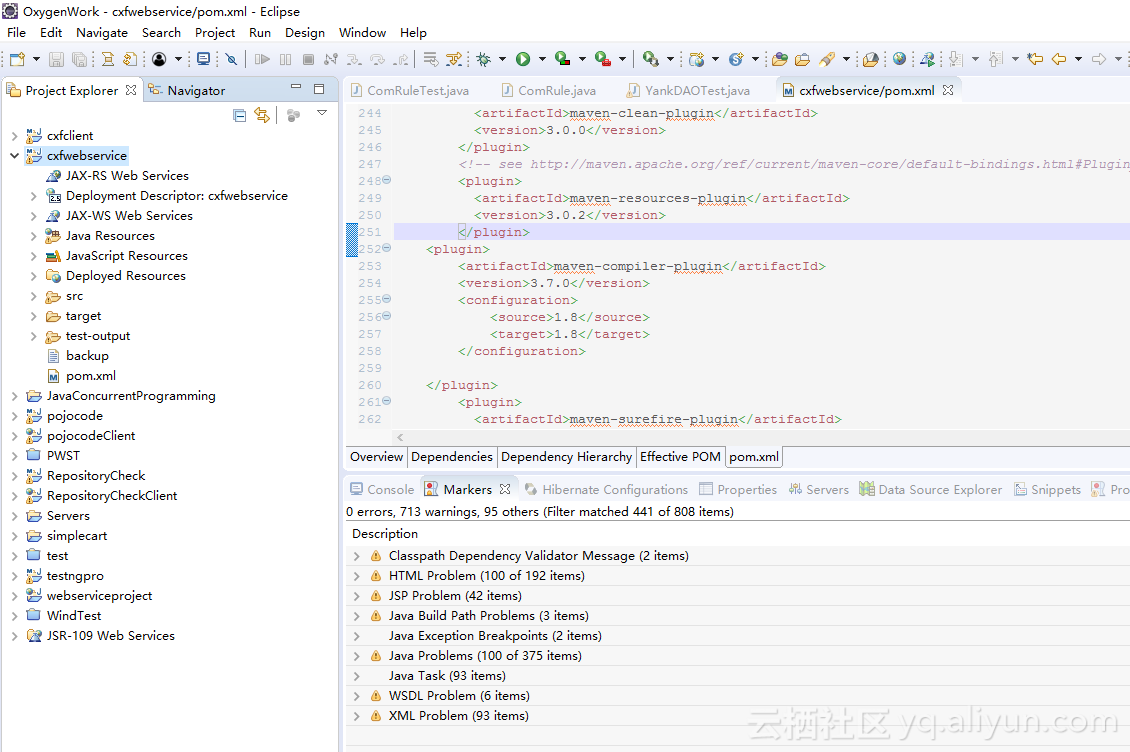1130x752 pixels.
Task: Open the Web Browser globe icon
Action: click(899, 59)
